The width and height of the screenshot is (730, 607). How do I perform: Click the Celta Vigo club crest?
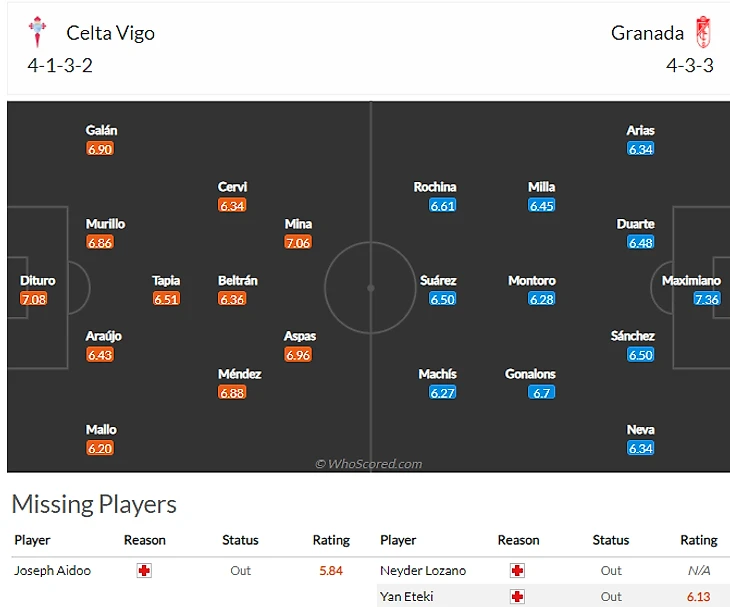[38, 33]
